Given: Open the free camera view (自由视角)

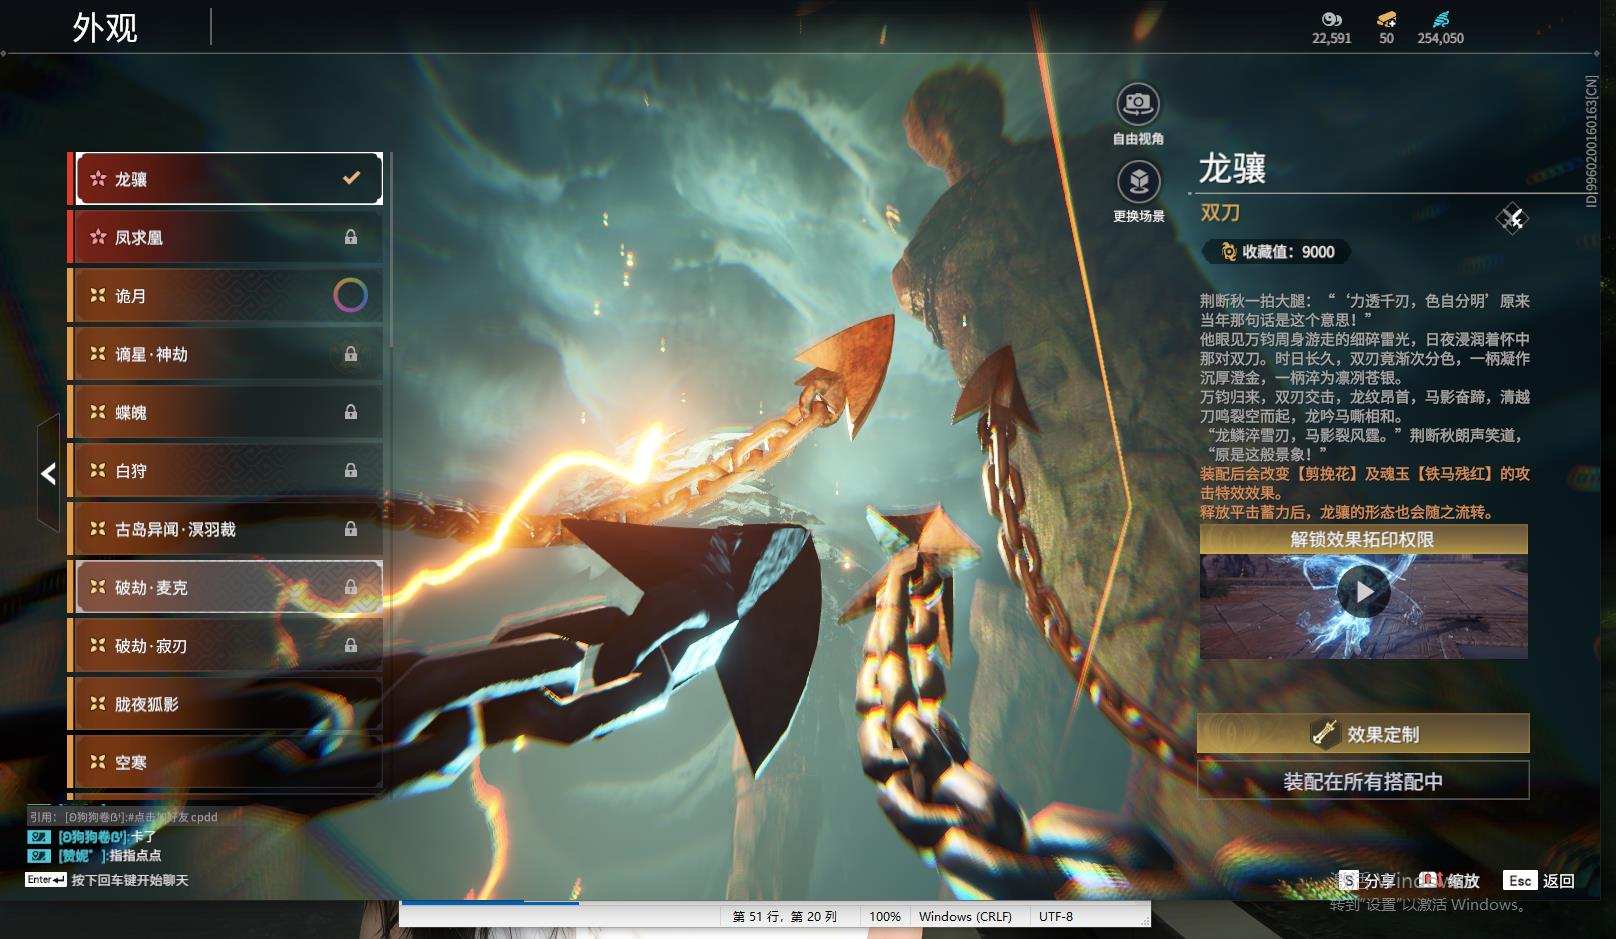Looking at the screenshot, I should (1138, 113).
